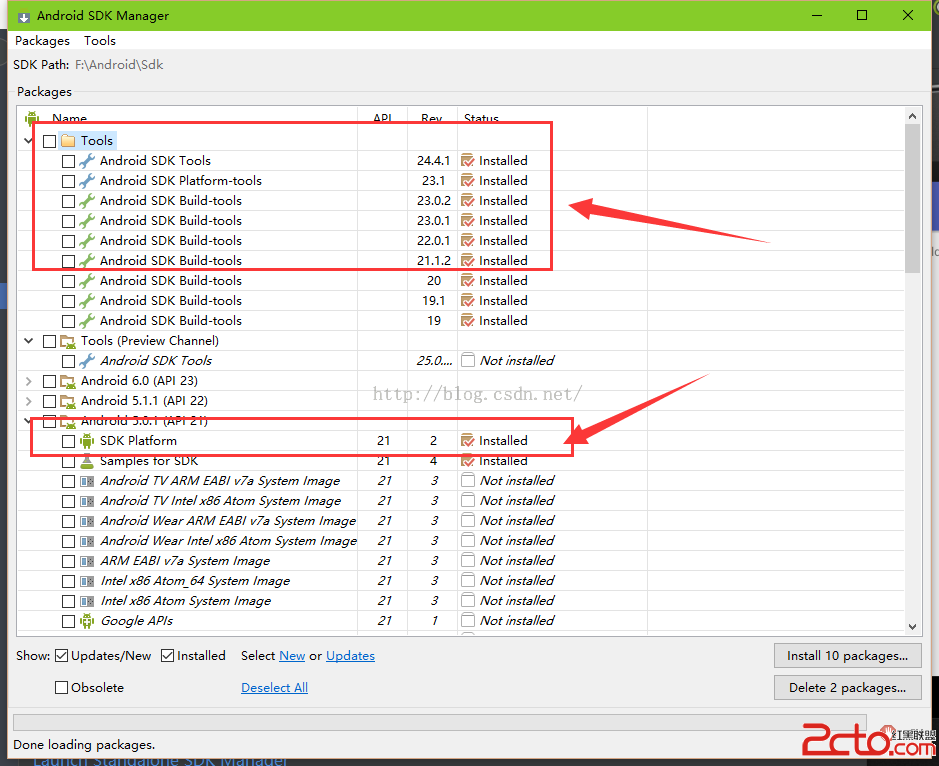Click the wrench icon for Build-tools revision 19.1
Screen dimensions: 939x766
coord(87,301)
